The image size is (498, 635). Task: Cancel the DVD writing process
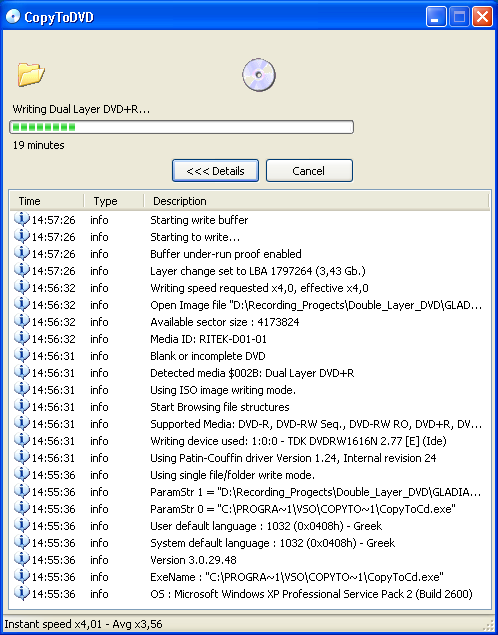[309, 170]
